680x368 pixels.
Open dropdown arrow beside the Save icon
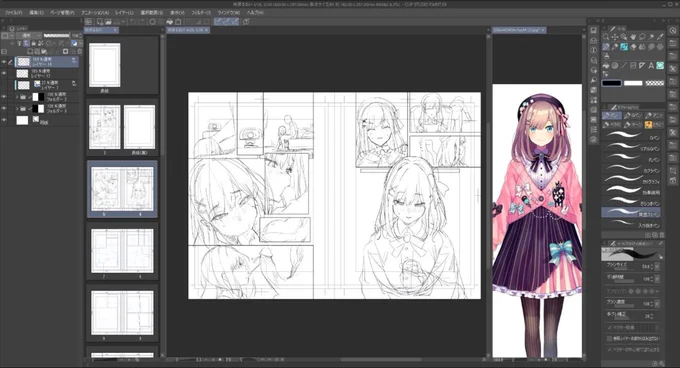click(124, 21)
